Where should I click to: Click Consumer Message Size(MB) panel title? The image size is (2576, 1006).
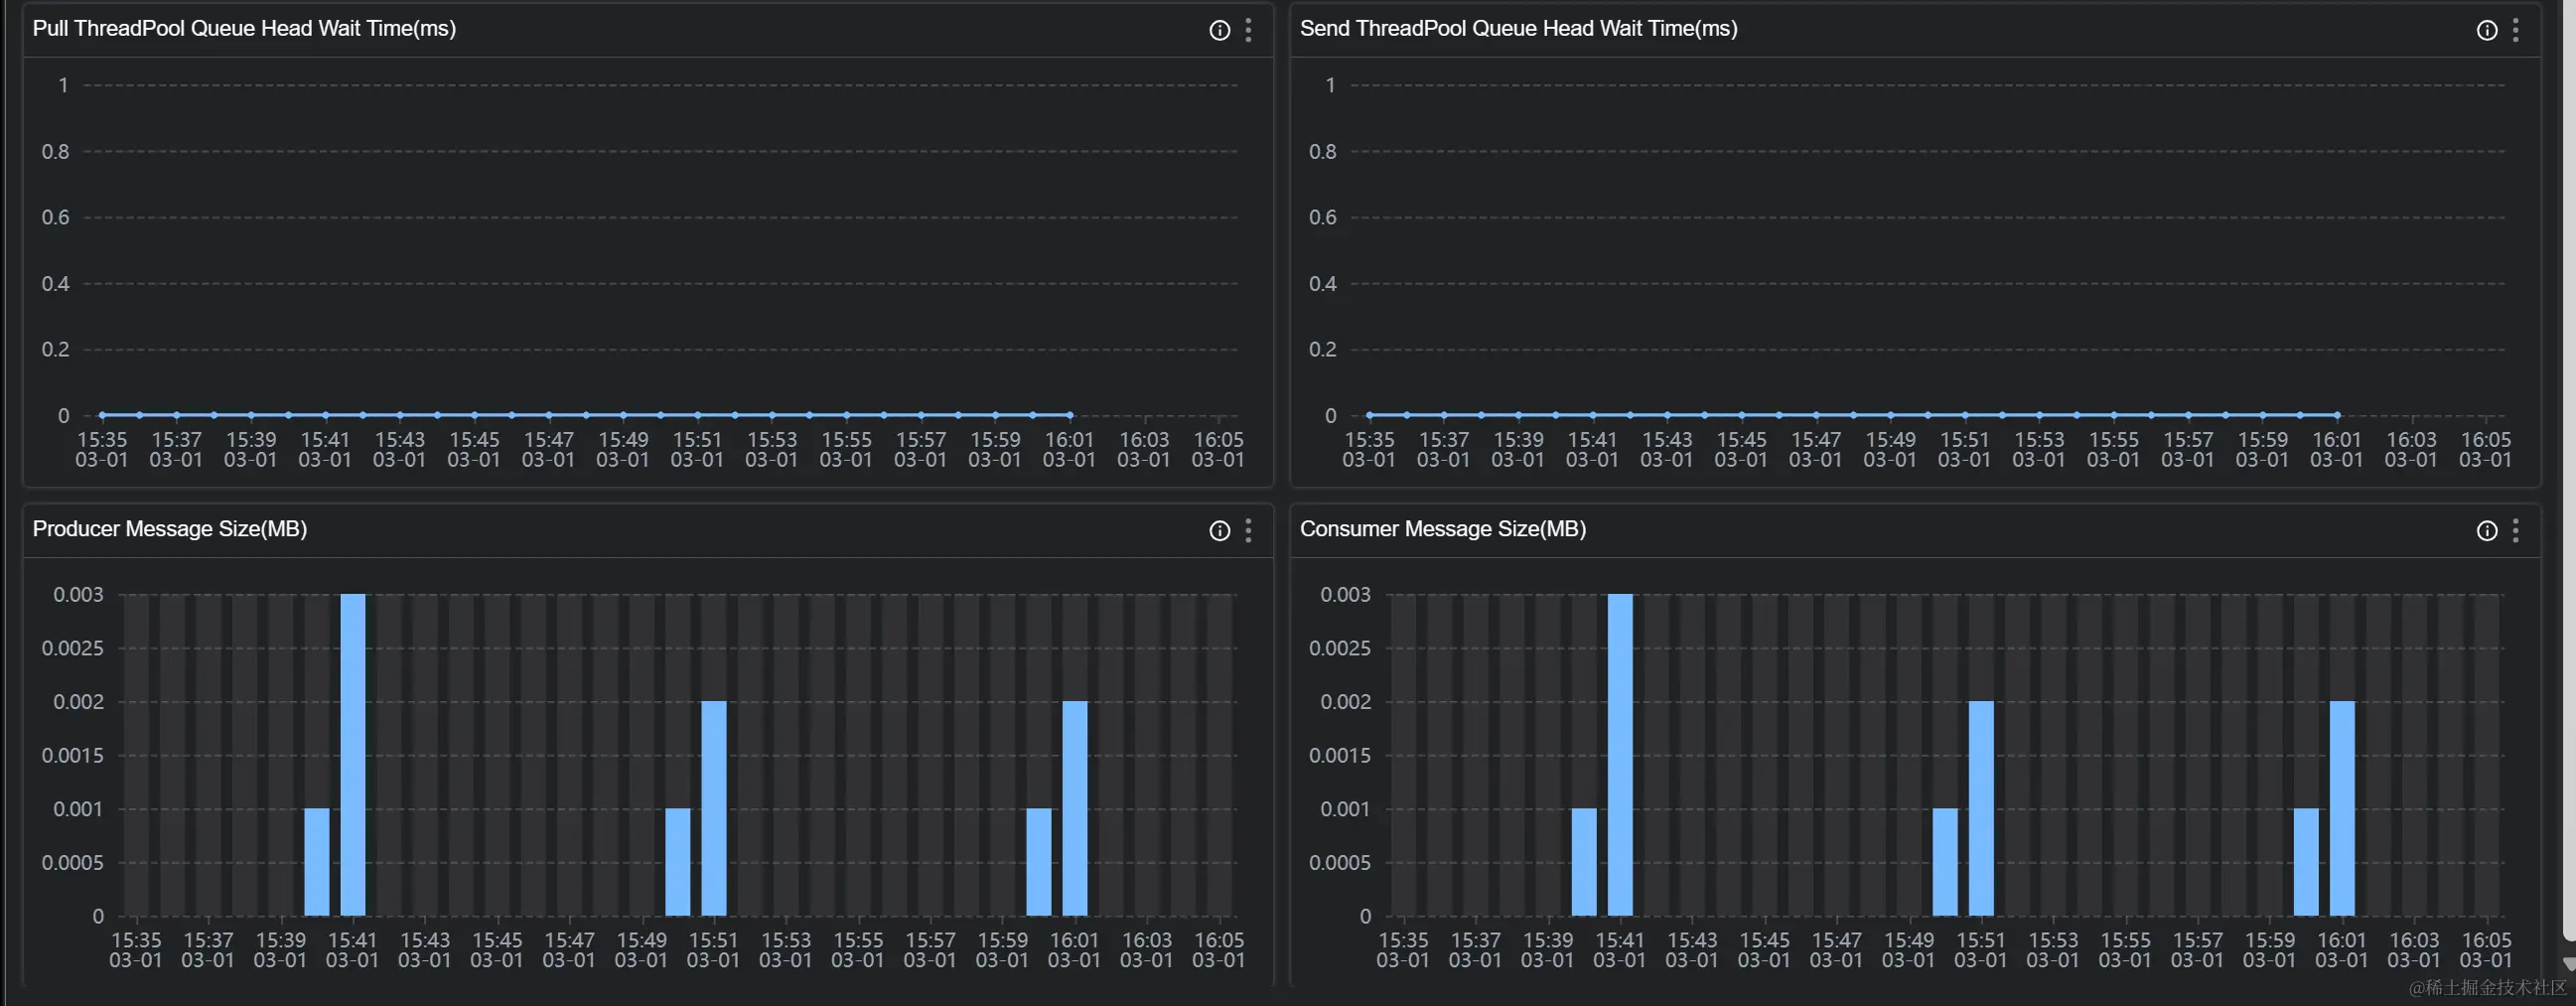tap(1442, 529)
